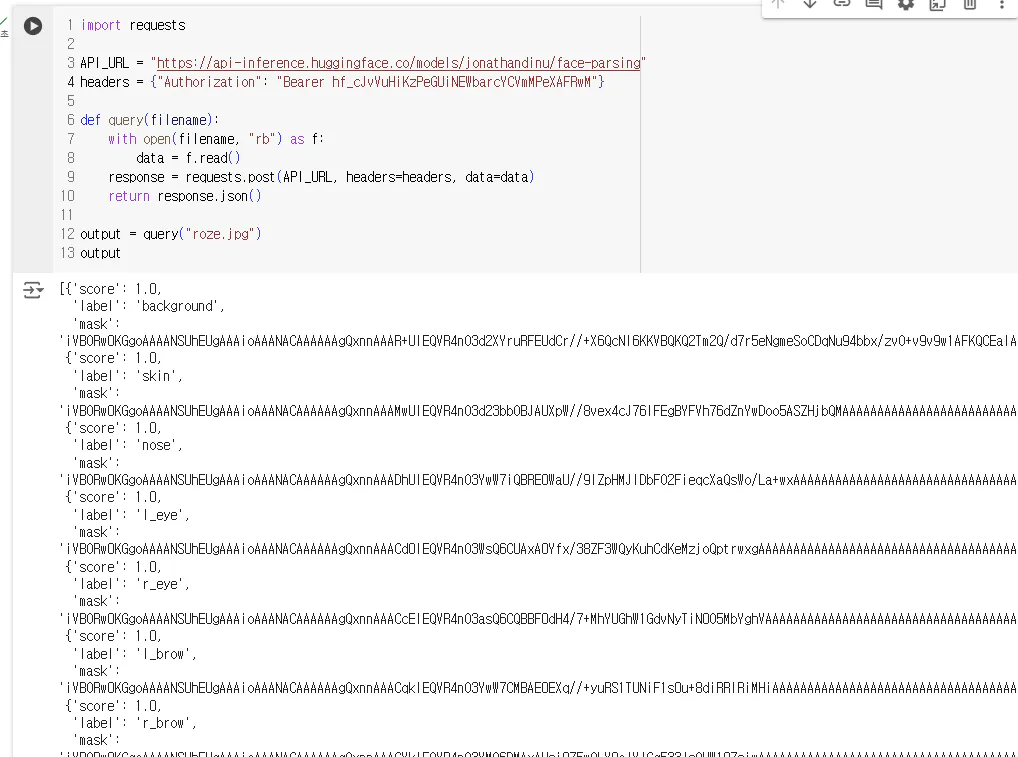
Task: Open the cell settings gear
Action: coord(906,4)
